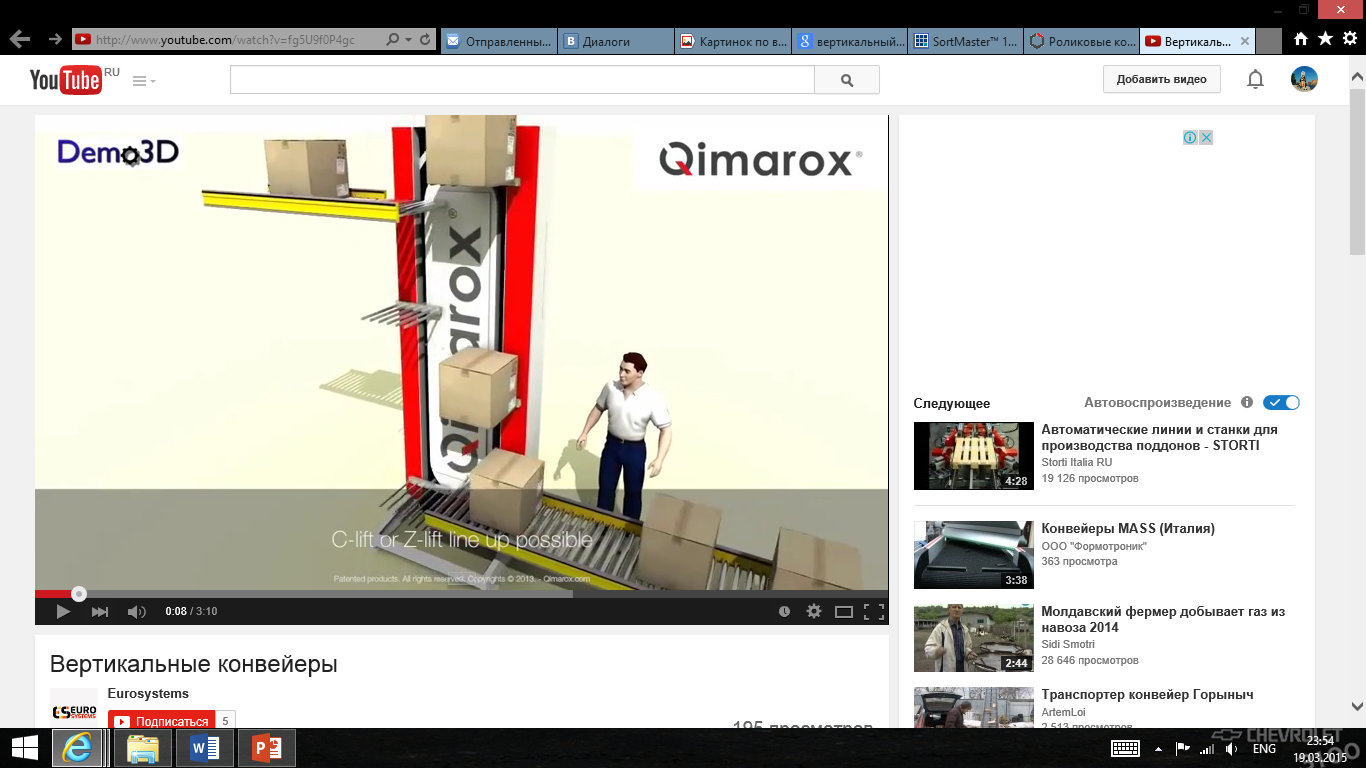The image size is (1366, 768).
Task: Click Добавить видео button
Action: (x=1162, y=79)
